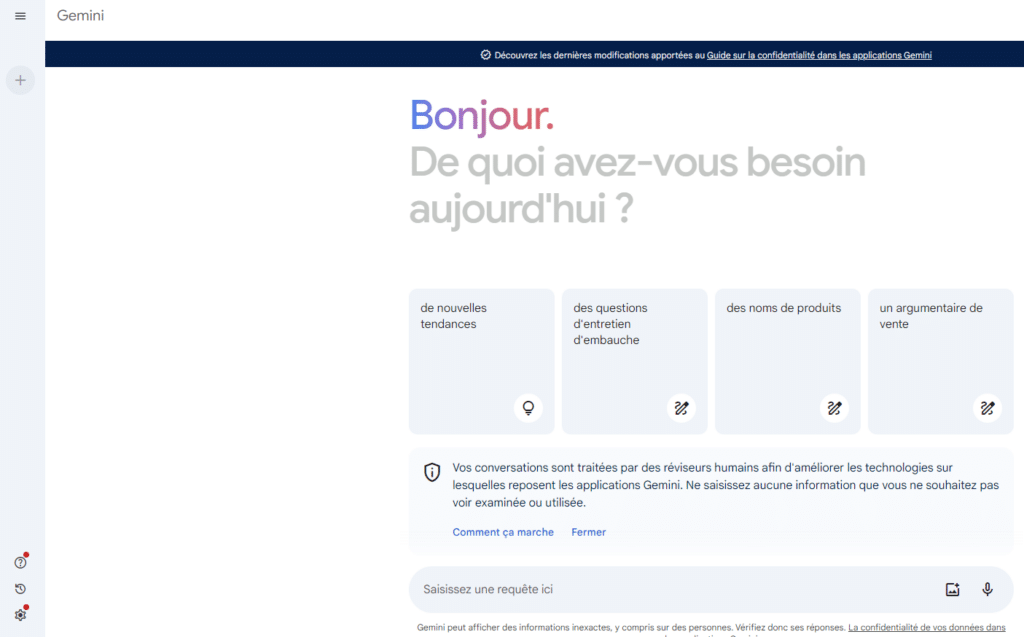Click pencil icon on questions d'entretien card
Image resolution: width=1024 pixels, height=637 pixels.
(681, 408)
